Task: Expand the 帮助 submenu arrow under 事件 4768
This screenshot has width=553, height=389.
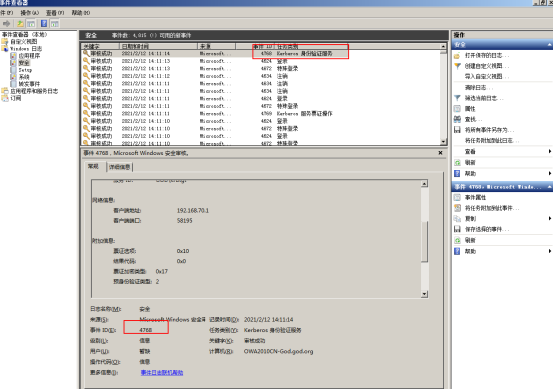Action: coord(549,251)
